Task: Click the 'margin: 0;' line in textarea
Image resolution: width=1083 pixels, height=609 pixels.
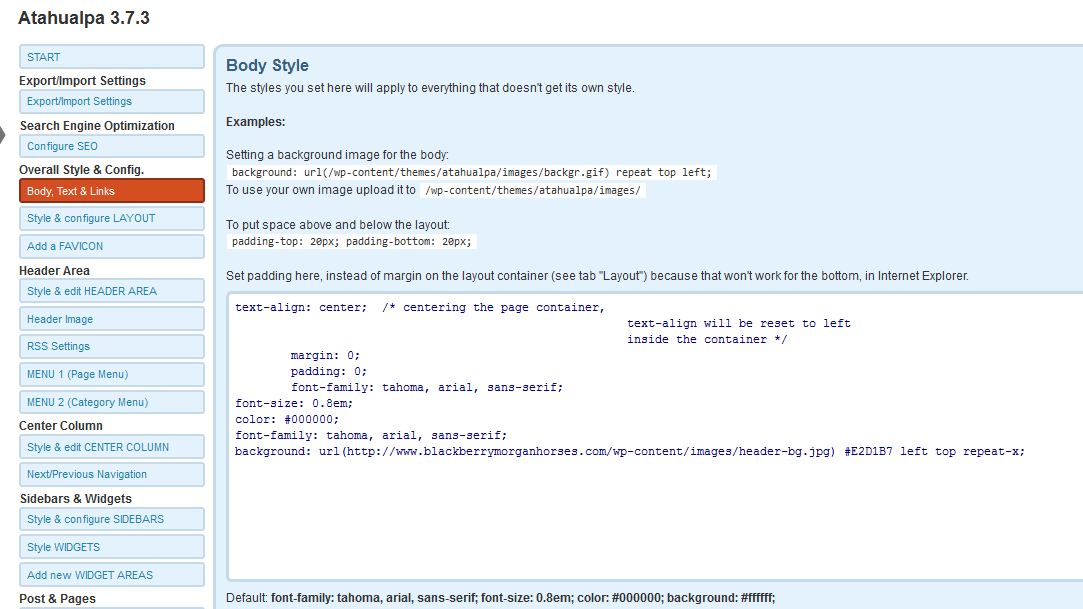Action: point(325,356)
